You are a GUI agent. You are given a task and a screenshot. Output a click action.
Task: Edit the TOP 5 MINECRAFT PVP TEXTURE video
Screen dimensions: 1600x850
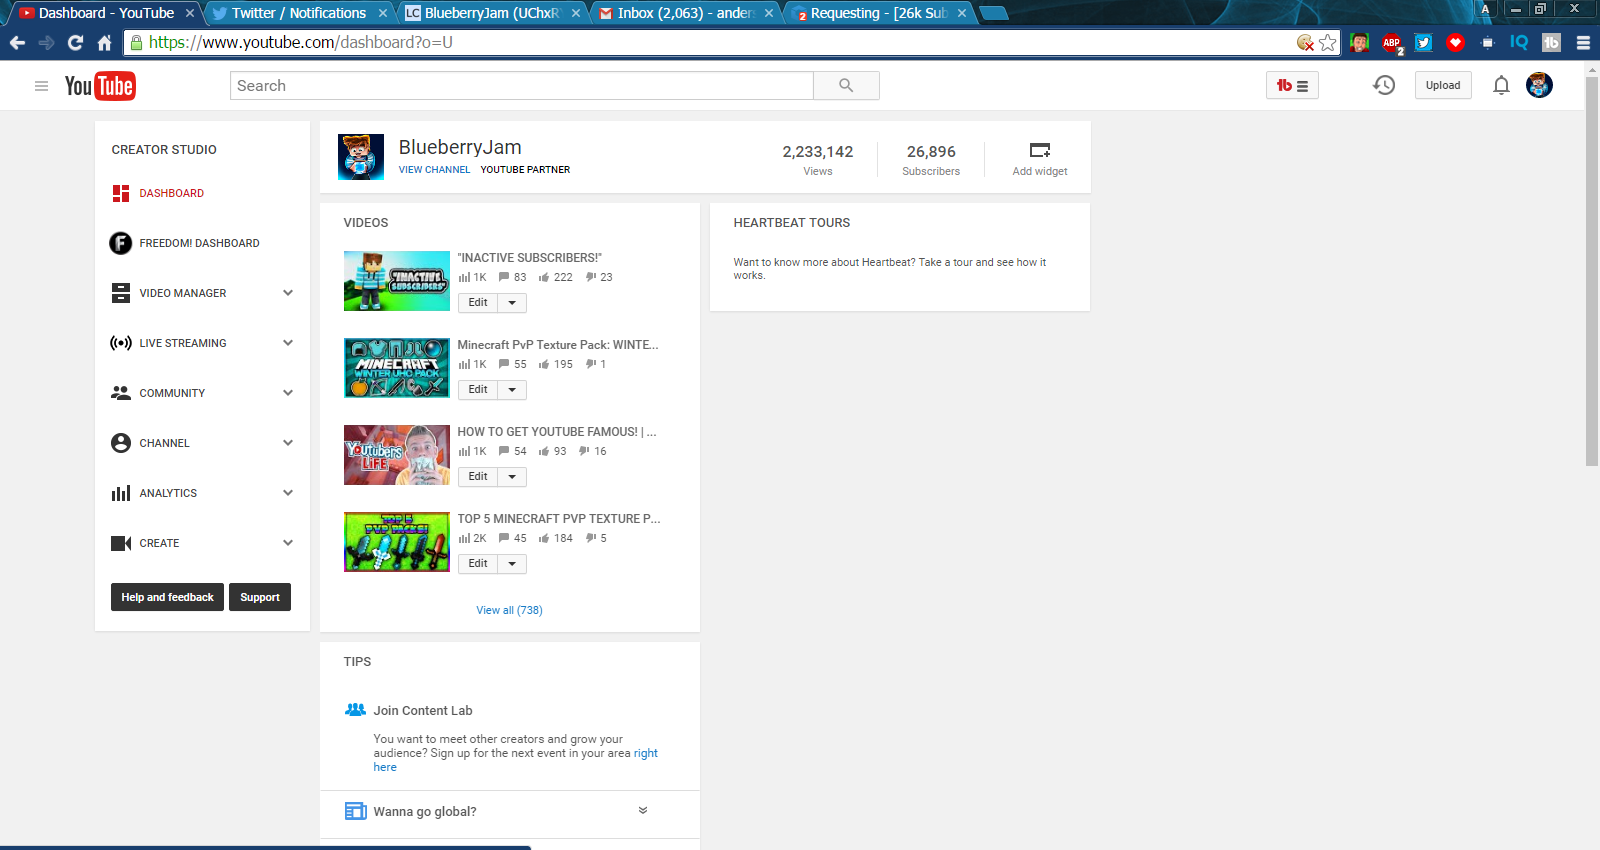tap(478, 564)
